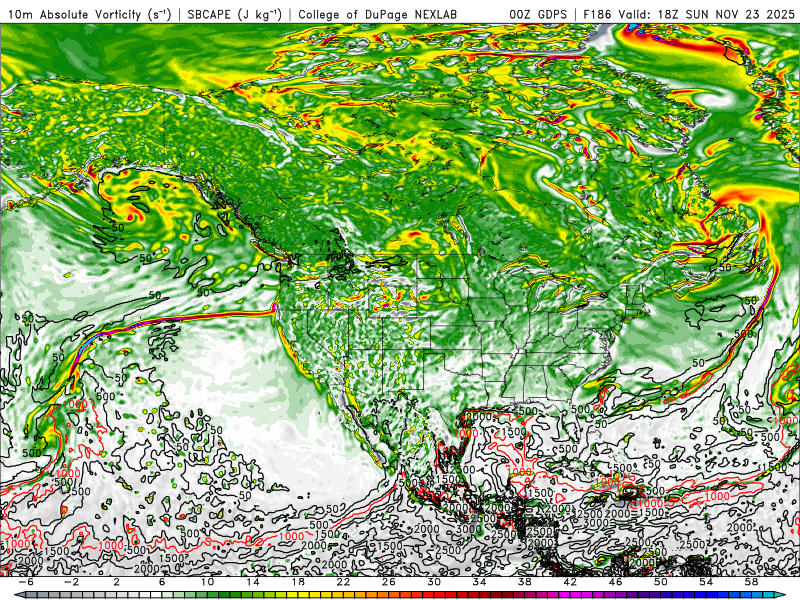Viewport: 800px width, 600px height.
Task: Click the colorbar tick label '18'
Action: 298,582
